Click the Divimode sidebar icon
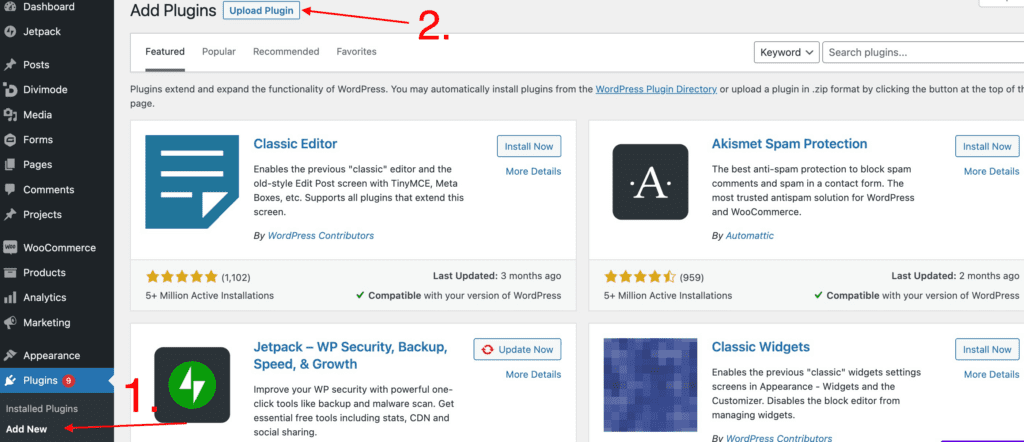The width and height of the screenshot is (1024, 442). tap(10, 89)
